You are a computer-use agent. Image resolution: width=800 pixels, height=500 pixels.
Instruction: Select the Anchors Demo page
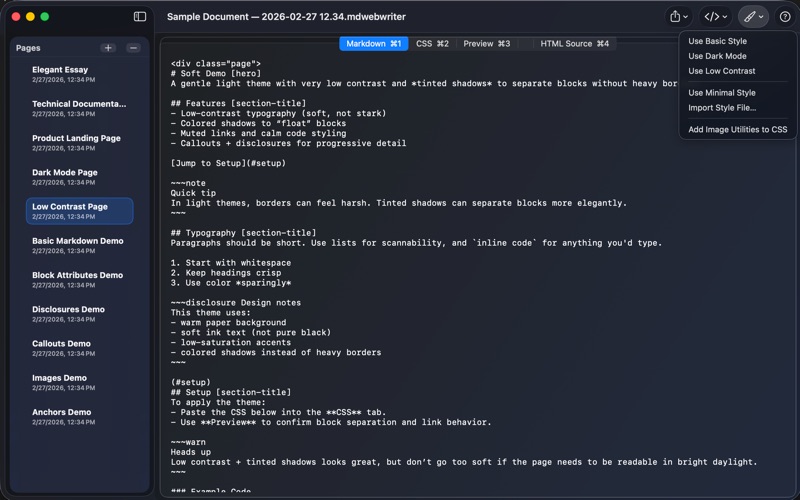80,416
